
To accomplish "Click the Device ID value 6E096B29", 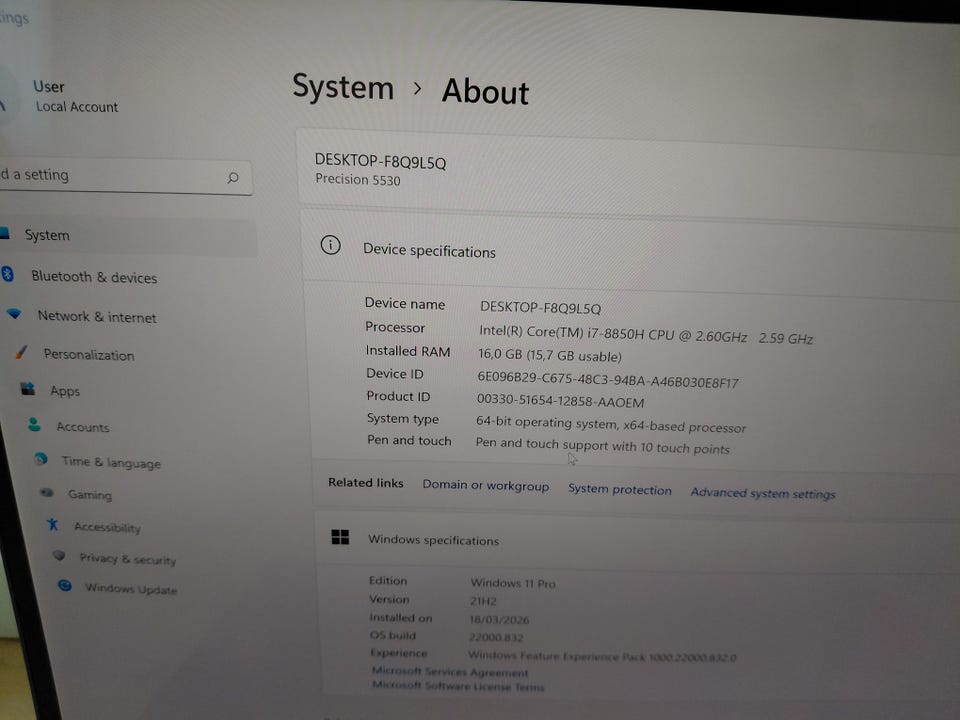I will coord(607,380).
